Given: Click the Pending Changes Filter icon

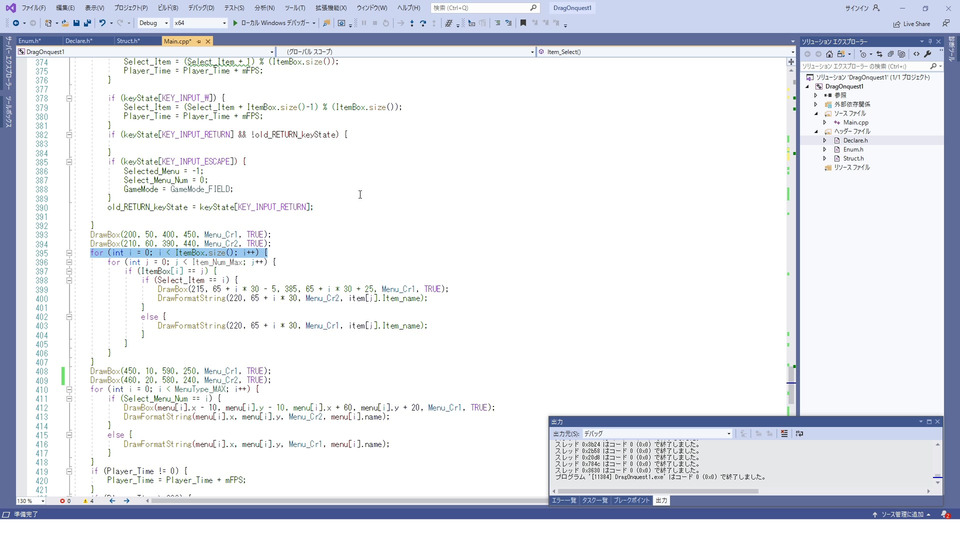Looking at the screenshot, I should coord(863,54).
